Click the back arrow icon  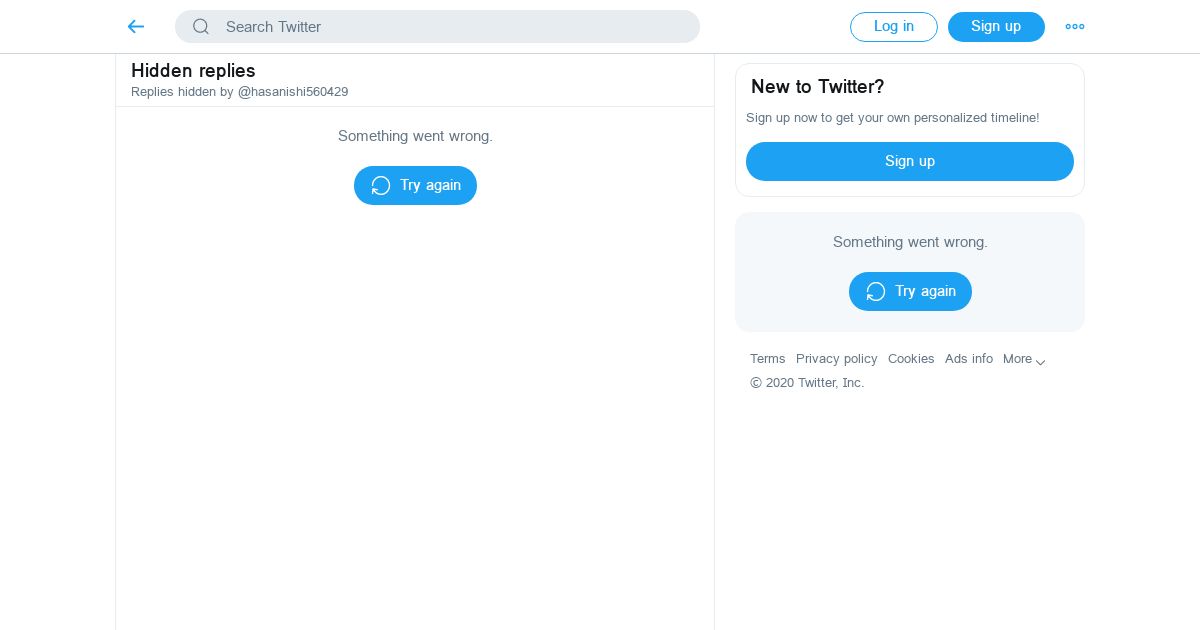(x=136, y=27)
